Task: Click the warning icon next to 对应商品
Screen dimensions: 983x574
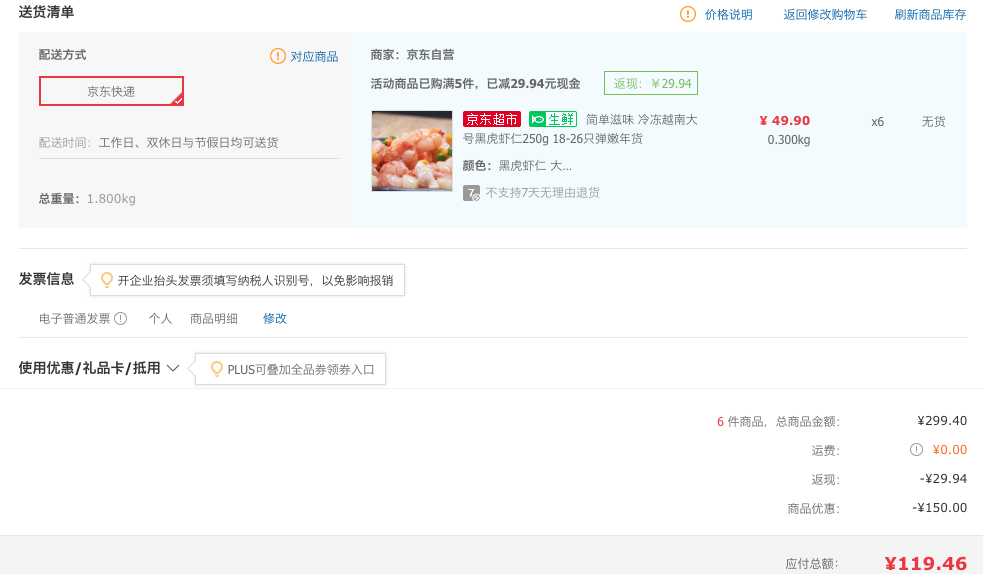Action: coord(278,56)
